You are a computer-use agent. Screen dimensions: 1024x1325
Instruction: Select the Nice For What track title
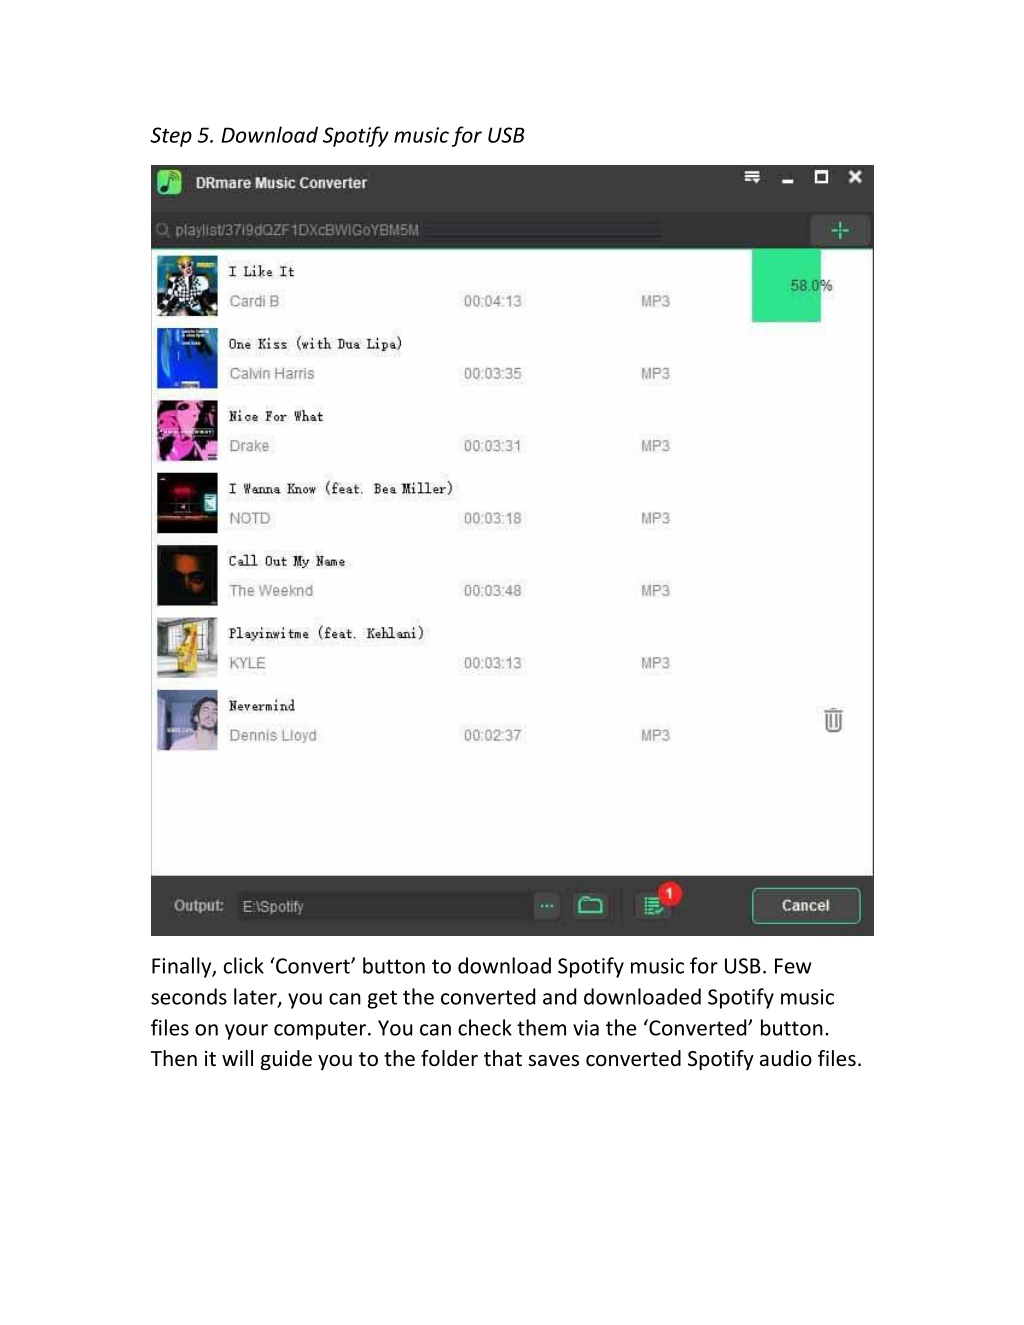pyautogui.click(x=276, y=417)
